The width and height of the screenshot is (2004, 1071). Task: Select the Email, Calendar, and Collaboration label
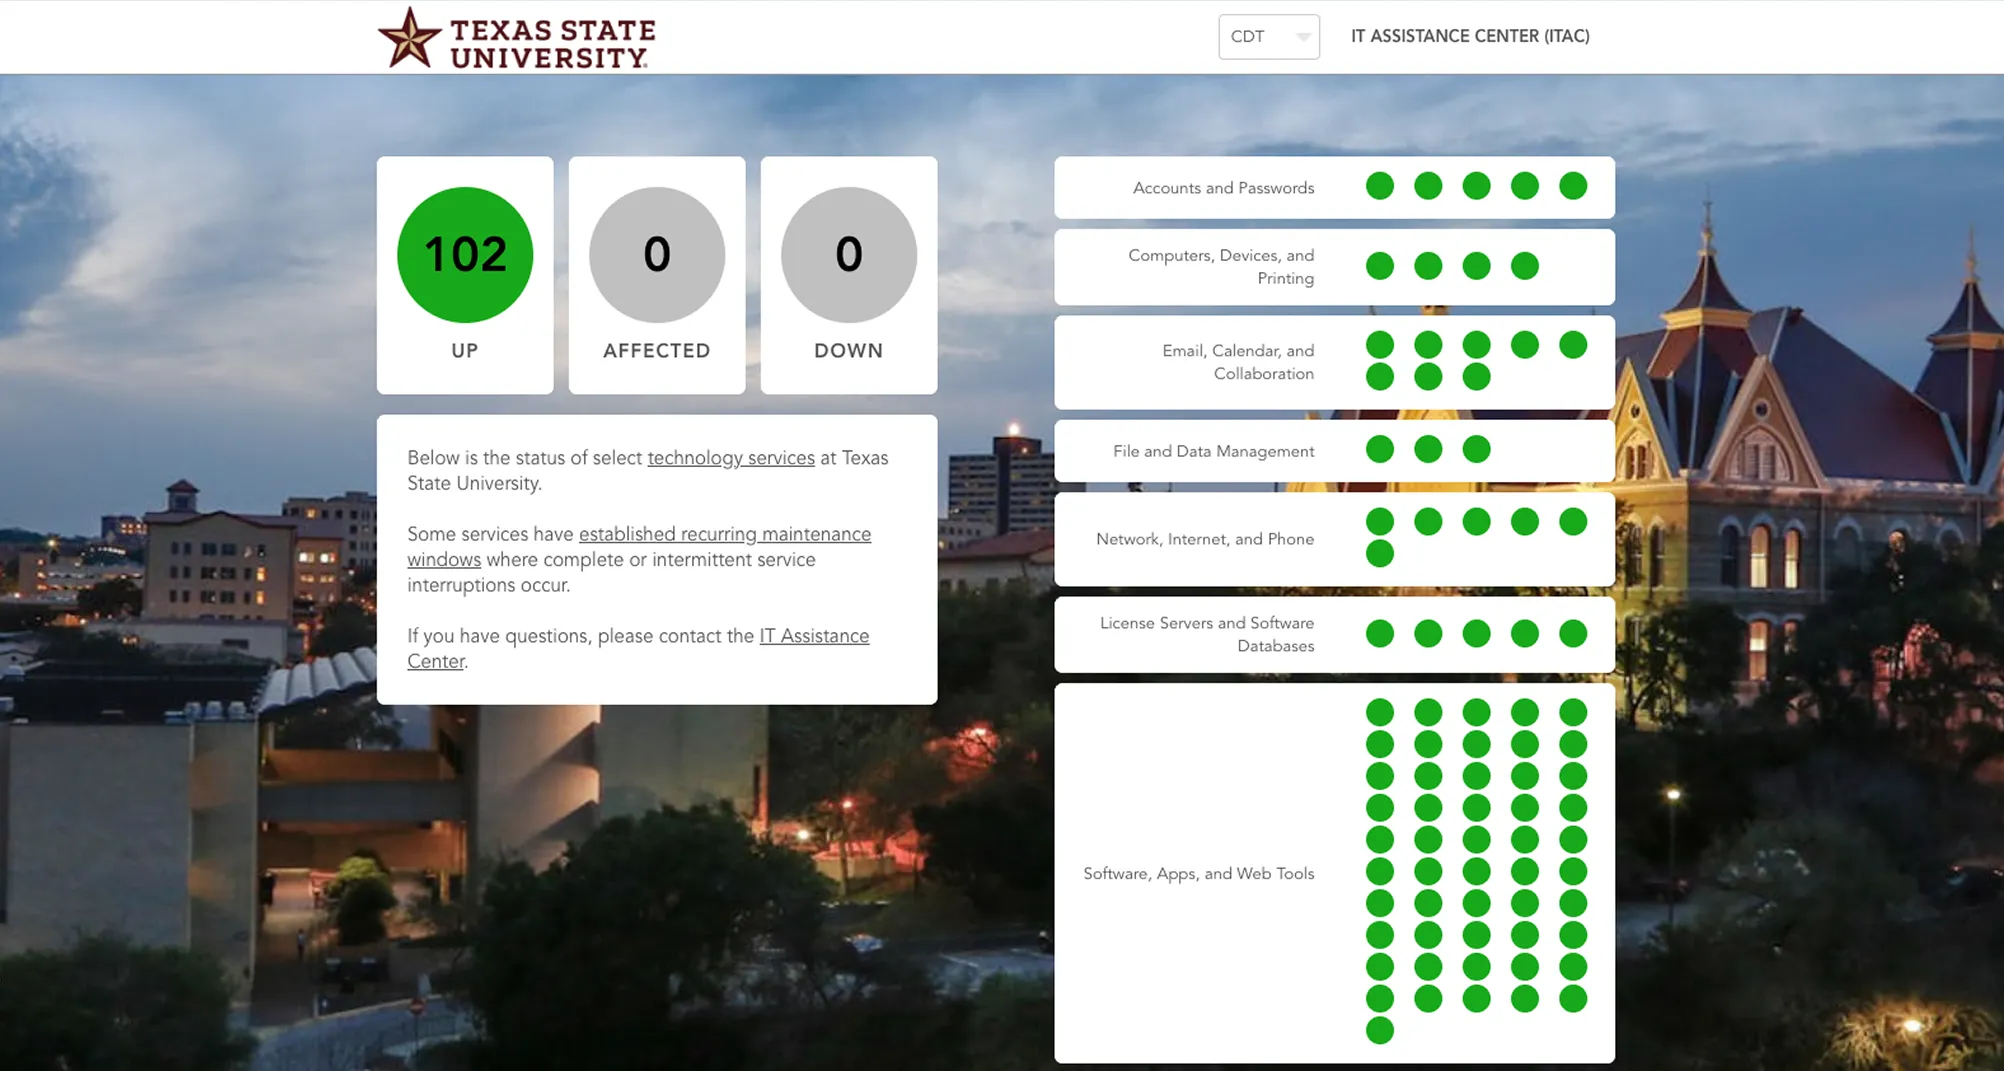pos(1238,362)
